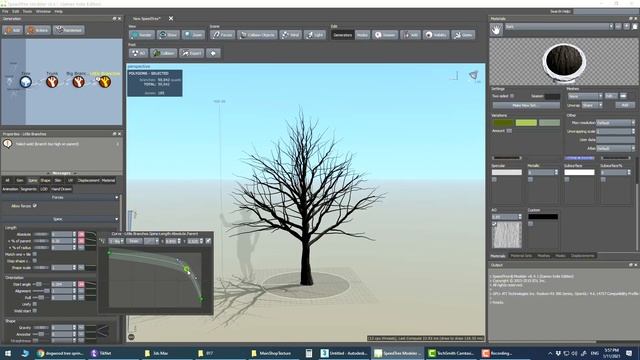Delete the material with trash icon

(x=635, y=27)
